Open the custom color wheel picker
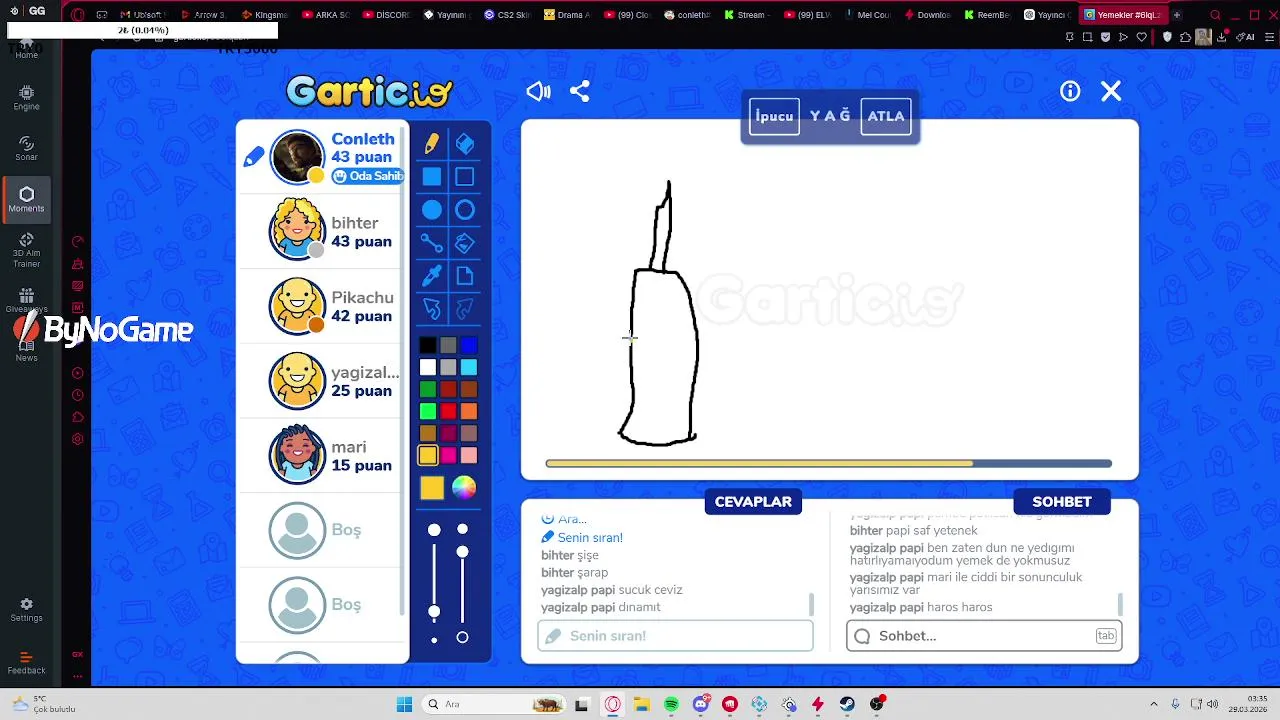The height and width of the screenshot is (720, 1280). [x=463, y=487]
